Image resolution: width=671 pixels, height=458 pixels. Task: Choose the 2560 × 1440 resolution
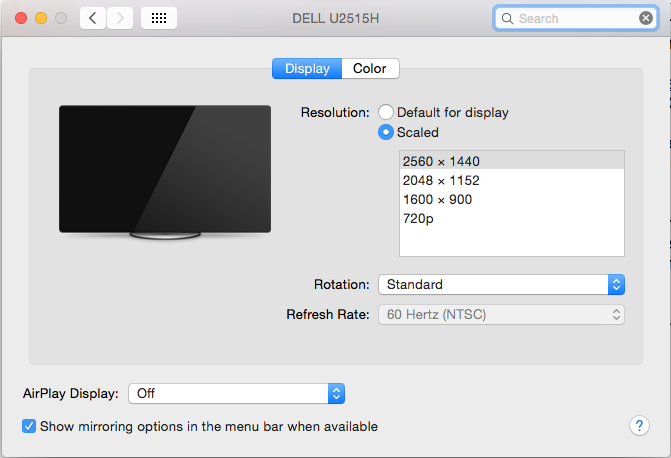512,161
